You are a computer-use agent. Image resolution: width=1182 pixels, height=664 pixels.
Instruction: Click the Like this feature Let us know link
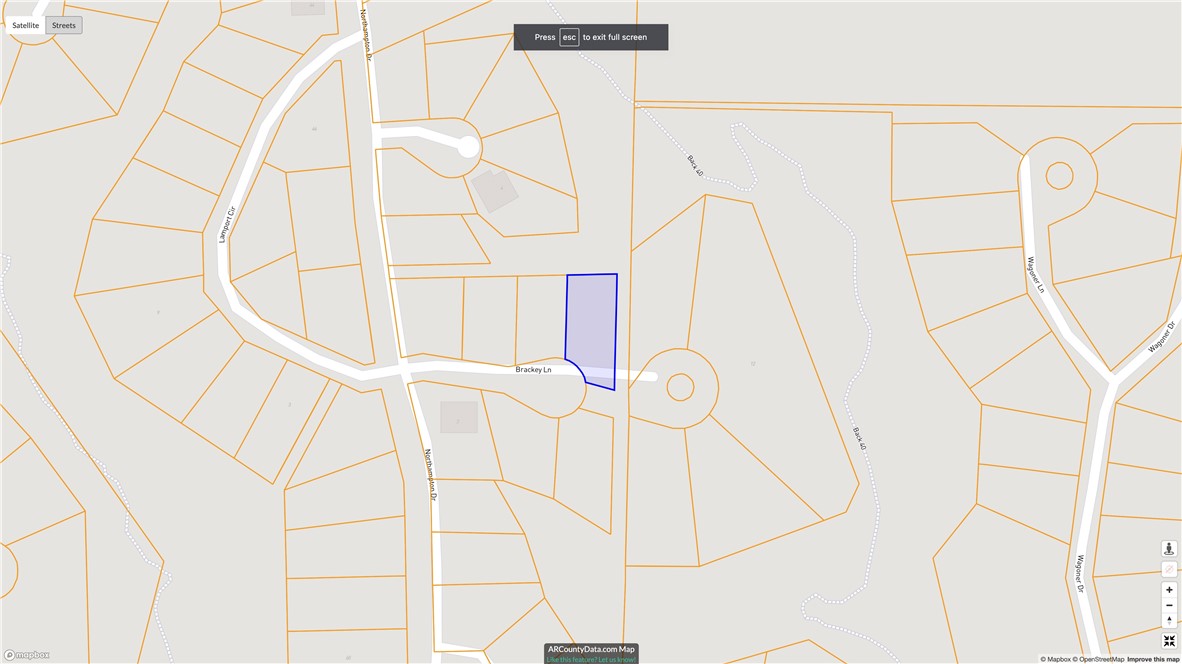click(x=591, y=660)
